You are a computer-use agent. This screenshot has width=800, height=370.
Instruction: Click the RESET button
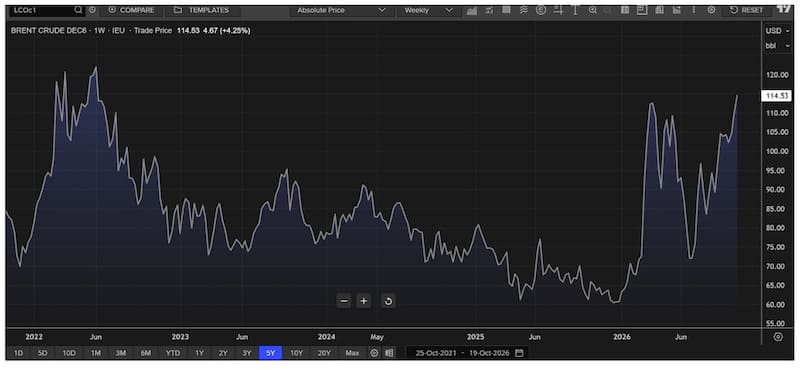coord(747,10)
